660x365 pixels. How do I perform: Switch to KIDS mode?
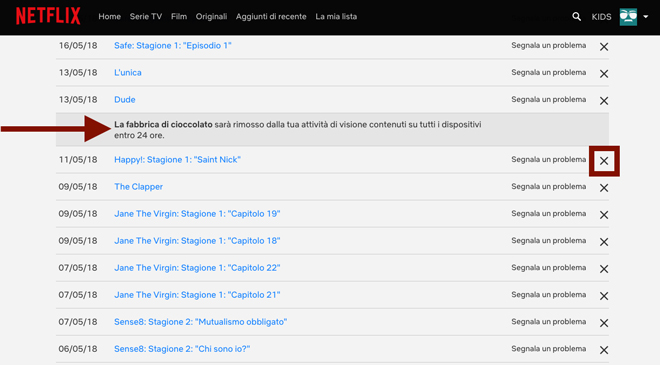(x=601, y=17)
